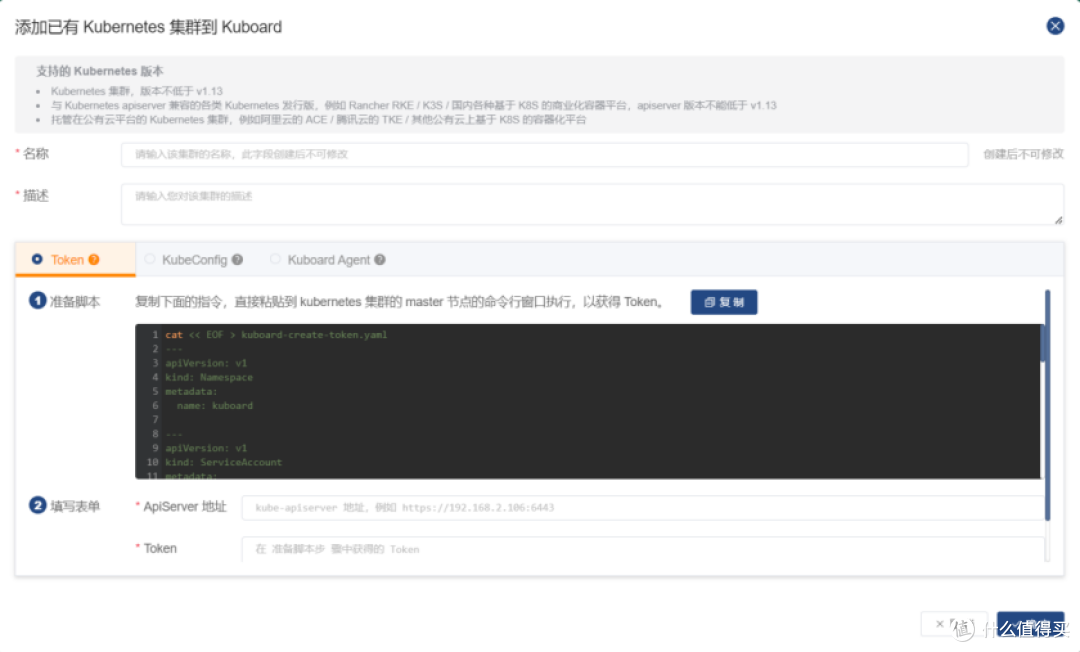
Task: Click code line 'name: kuboard'
Action: (x=215, y=406)
